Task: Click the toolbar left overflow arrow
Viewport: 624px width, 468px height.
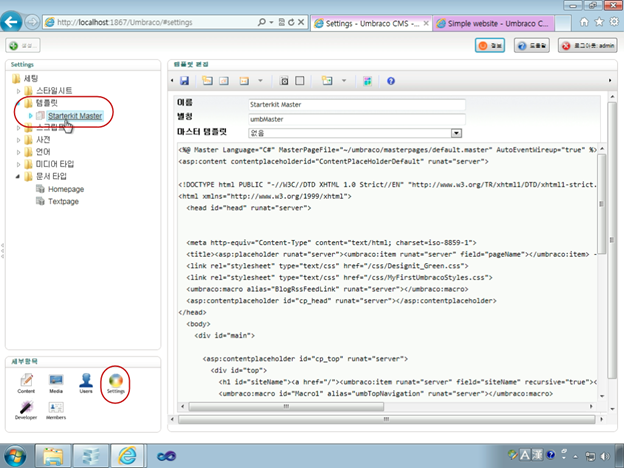Action: (x=172, y=81)
